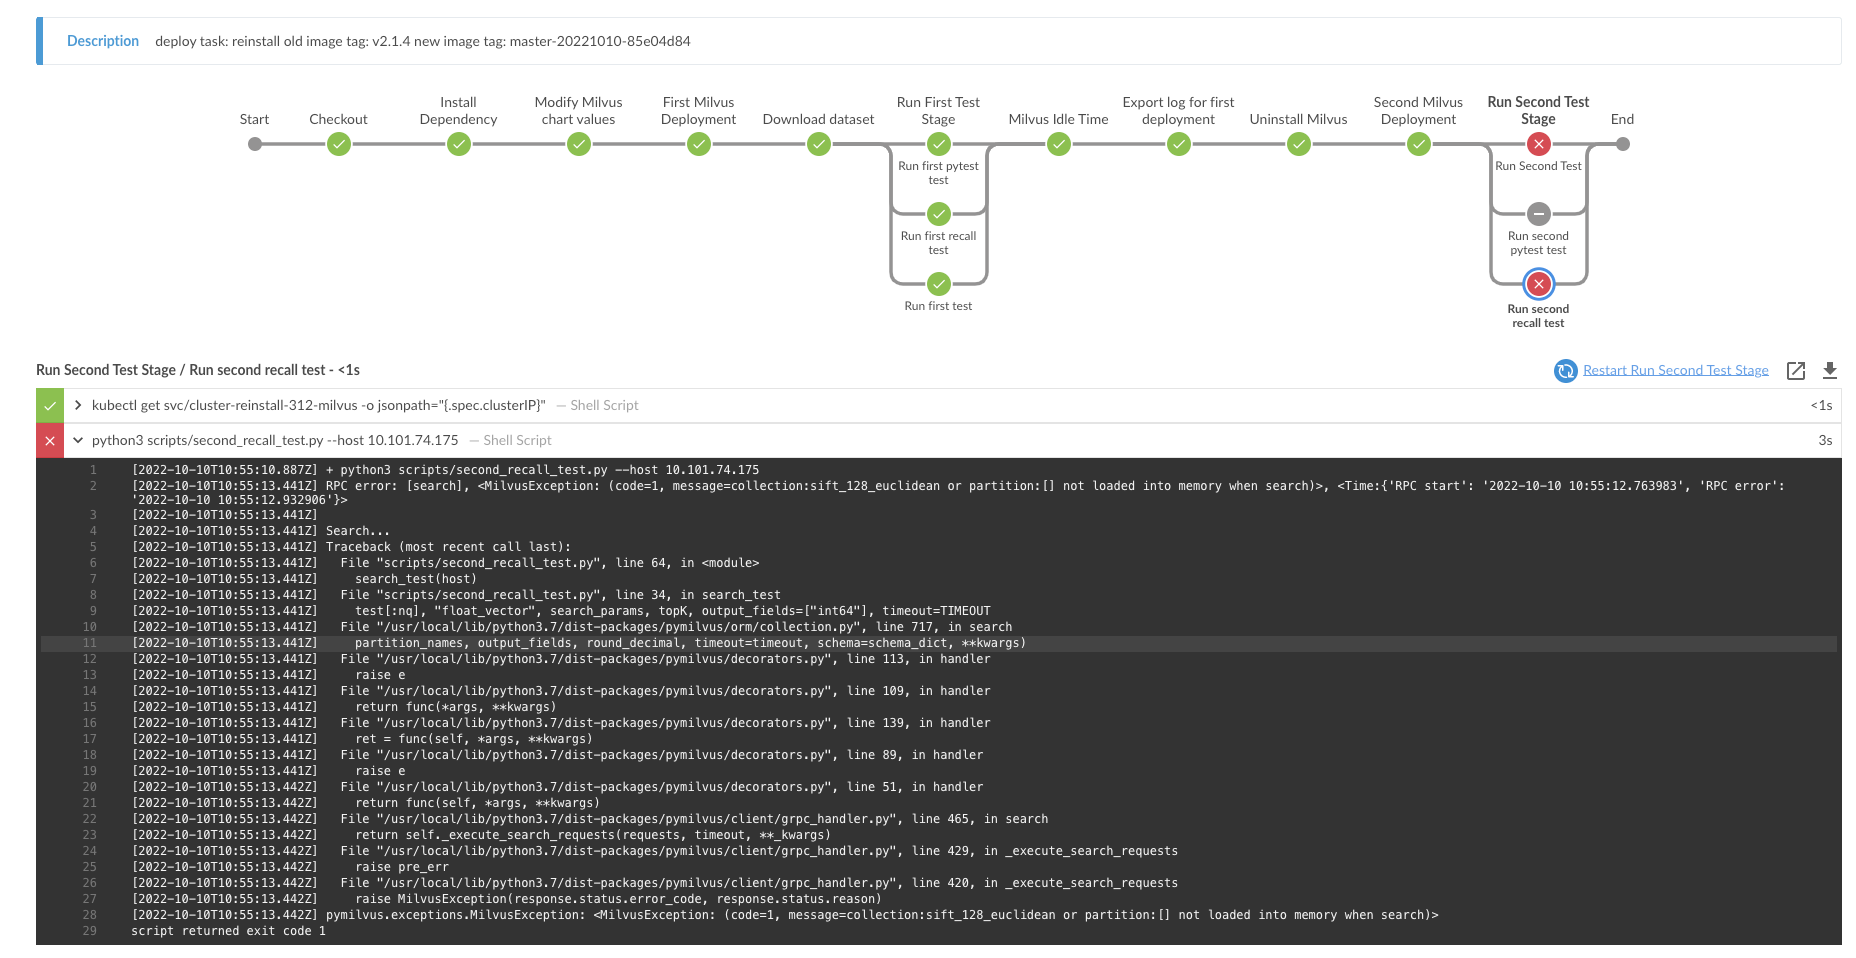Click the green check beside the kubectl step
This screenshot has width=1856, height=958.
pyautogui.click(x=49, y=405)
